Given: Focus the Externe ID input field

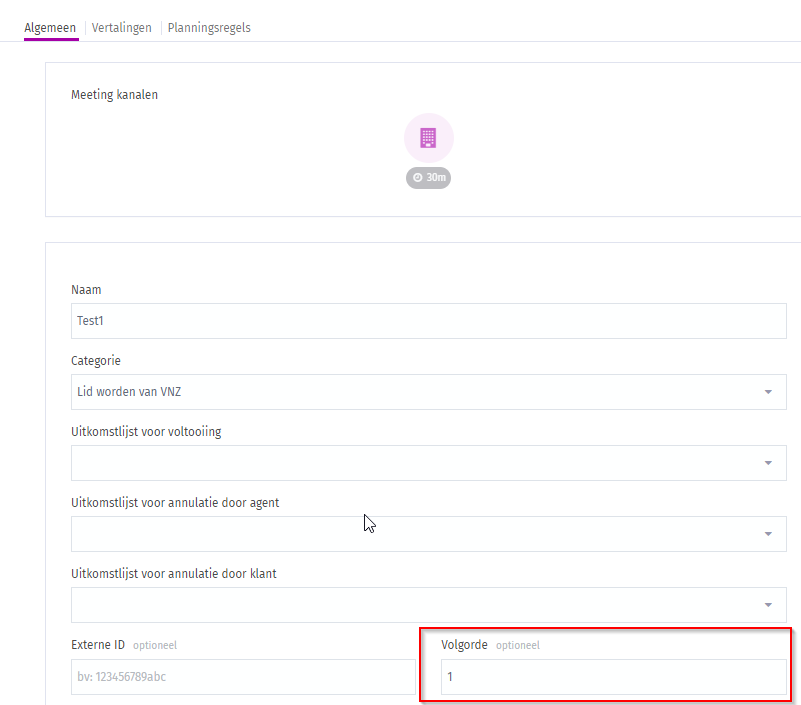Looking at the screenshot, I should 243,677.
